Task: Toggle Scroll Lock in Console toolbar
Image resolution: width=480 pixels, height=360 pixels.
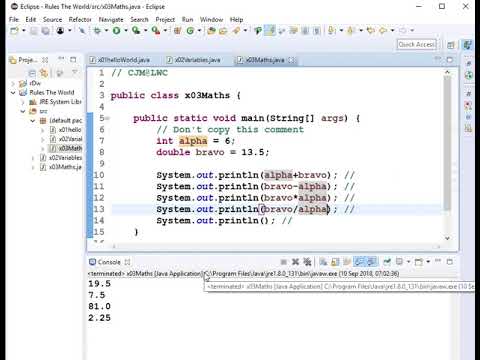Action: pos(335,262)
